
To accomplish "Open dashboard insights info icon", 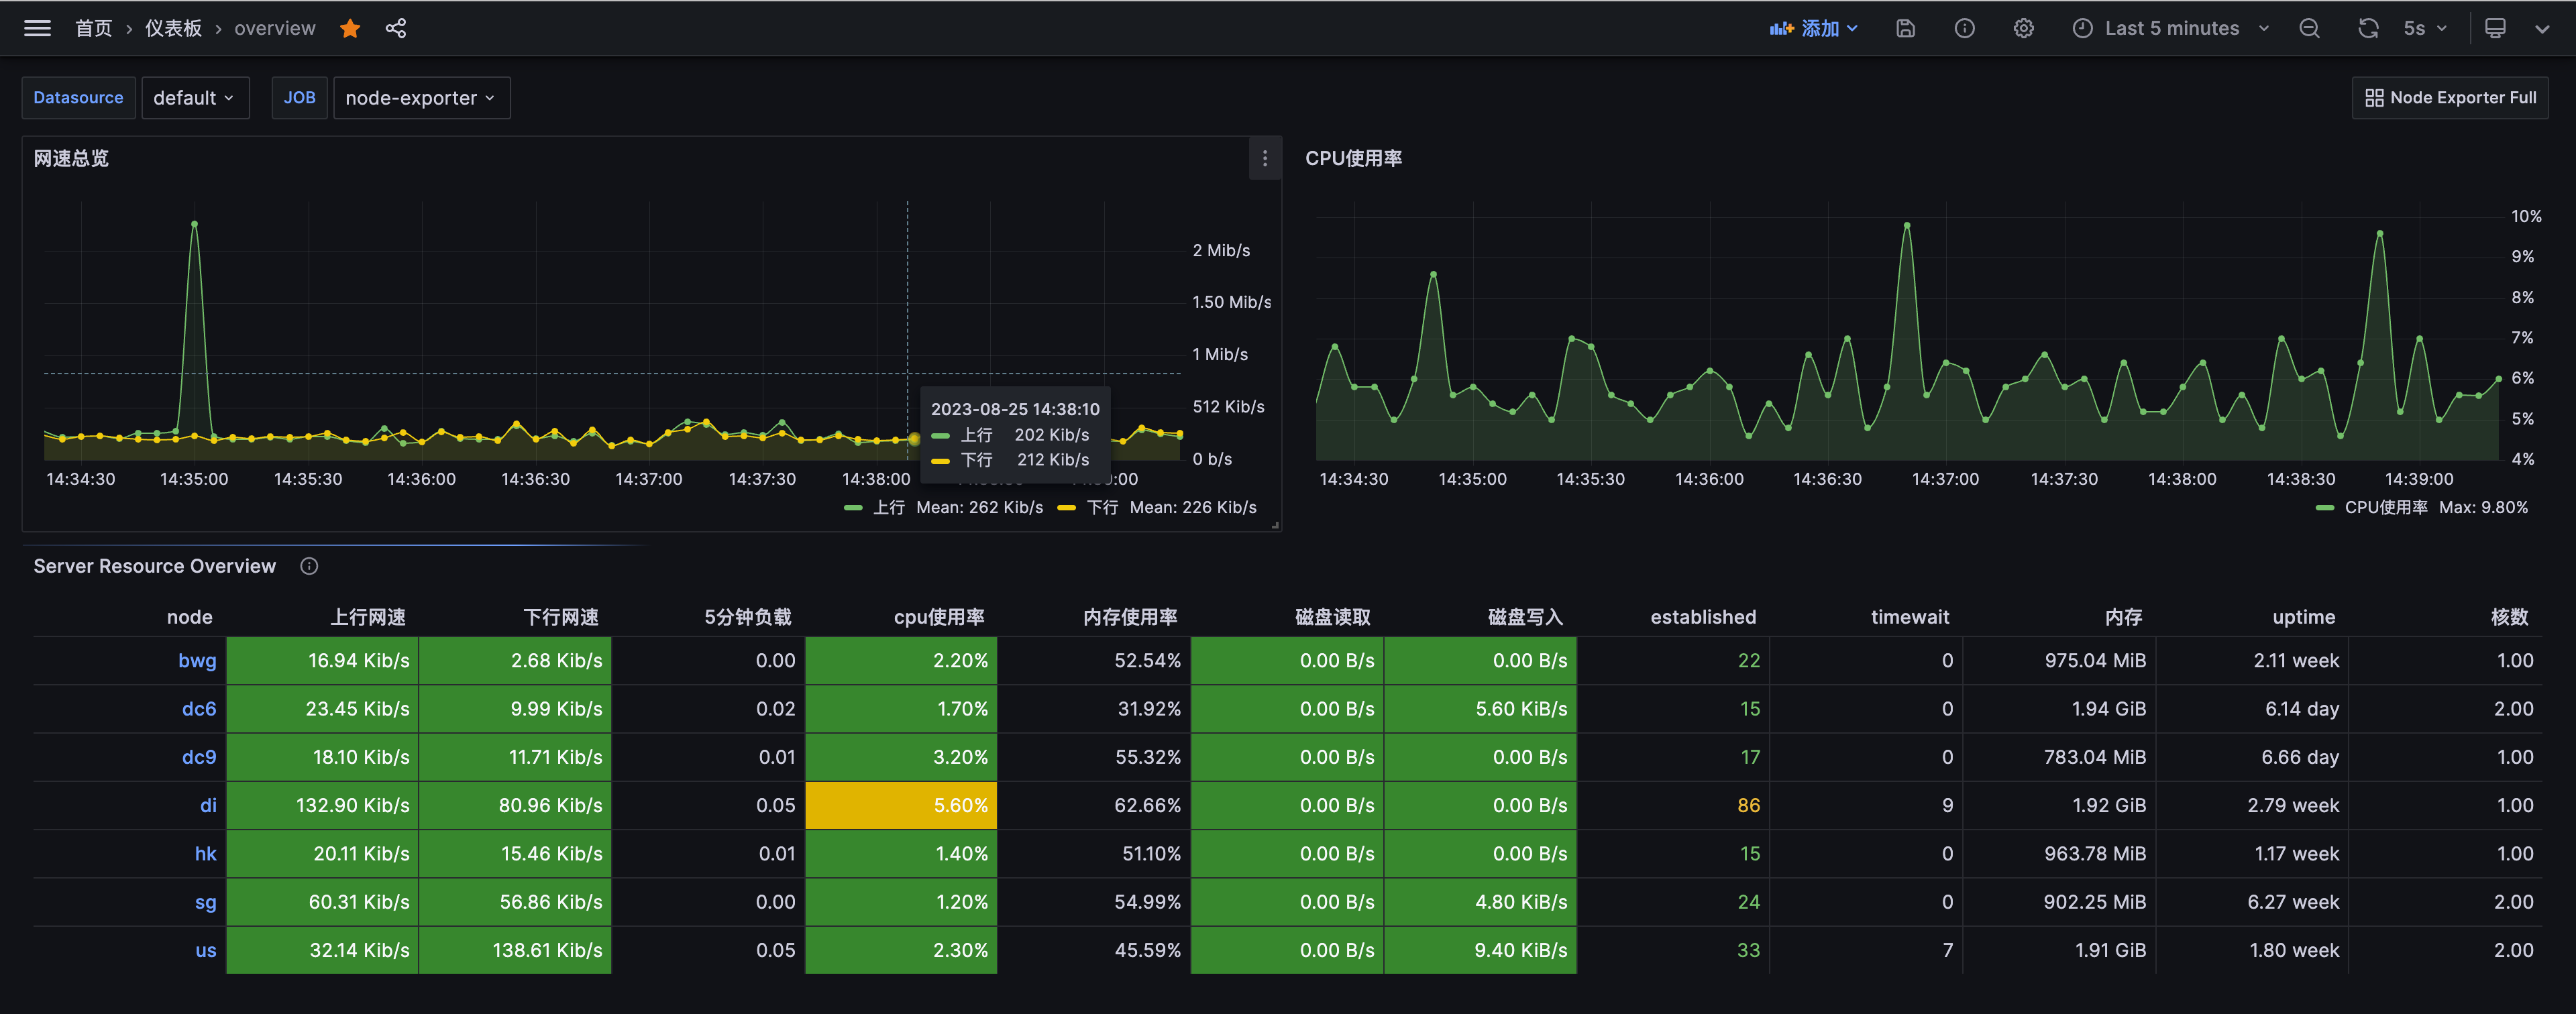I will click(x=1964, y=28).
